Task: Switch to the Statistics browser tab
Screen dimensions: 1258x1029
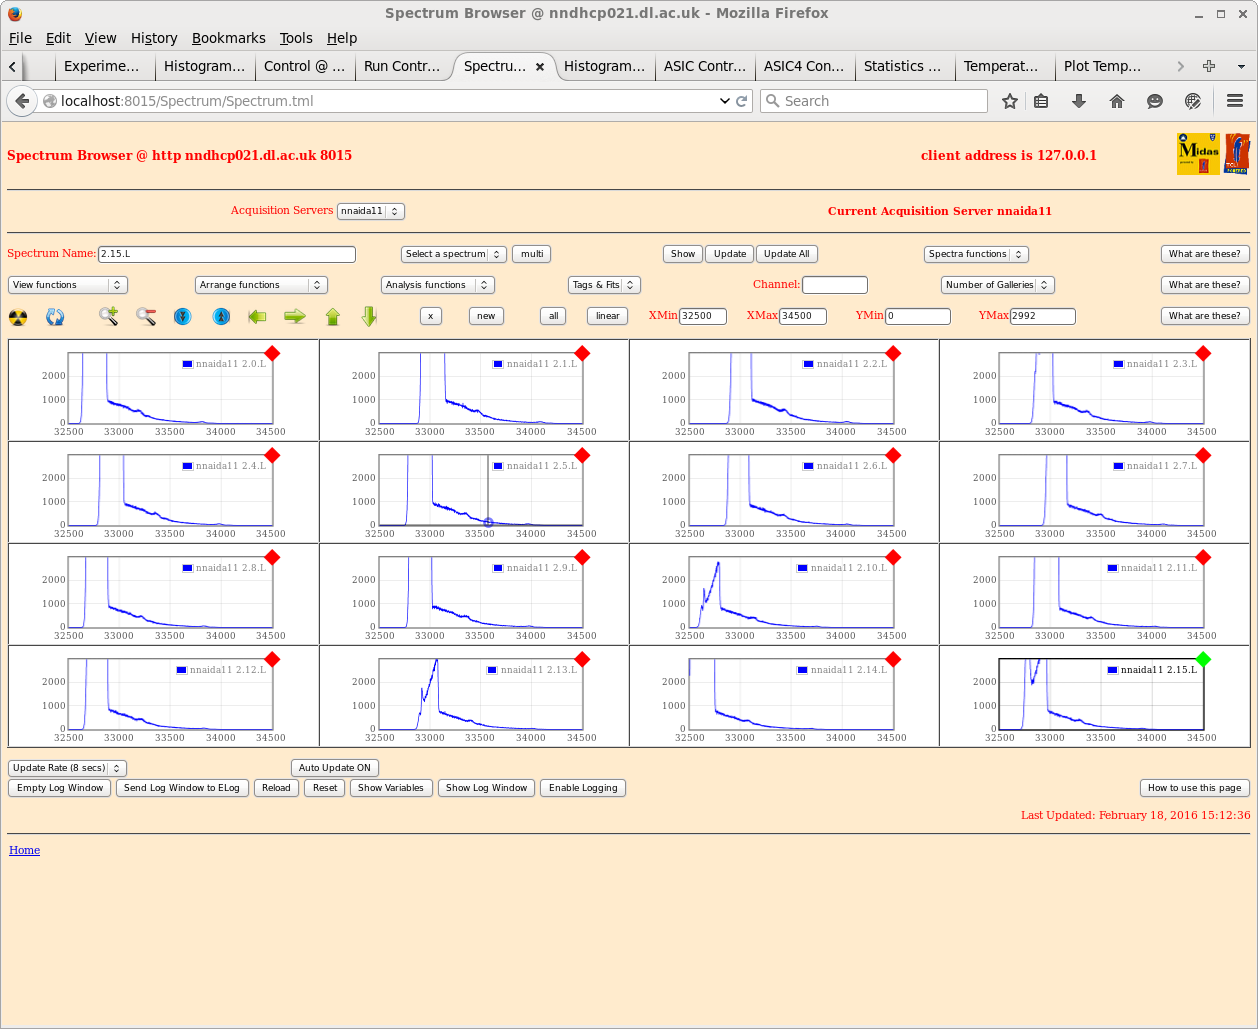Action: pos(902,66)
